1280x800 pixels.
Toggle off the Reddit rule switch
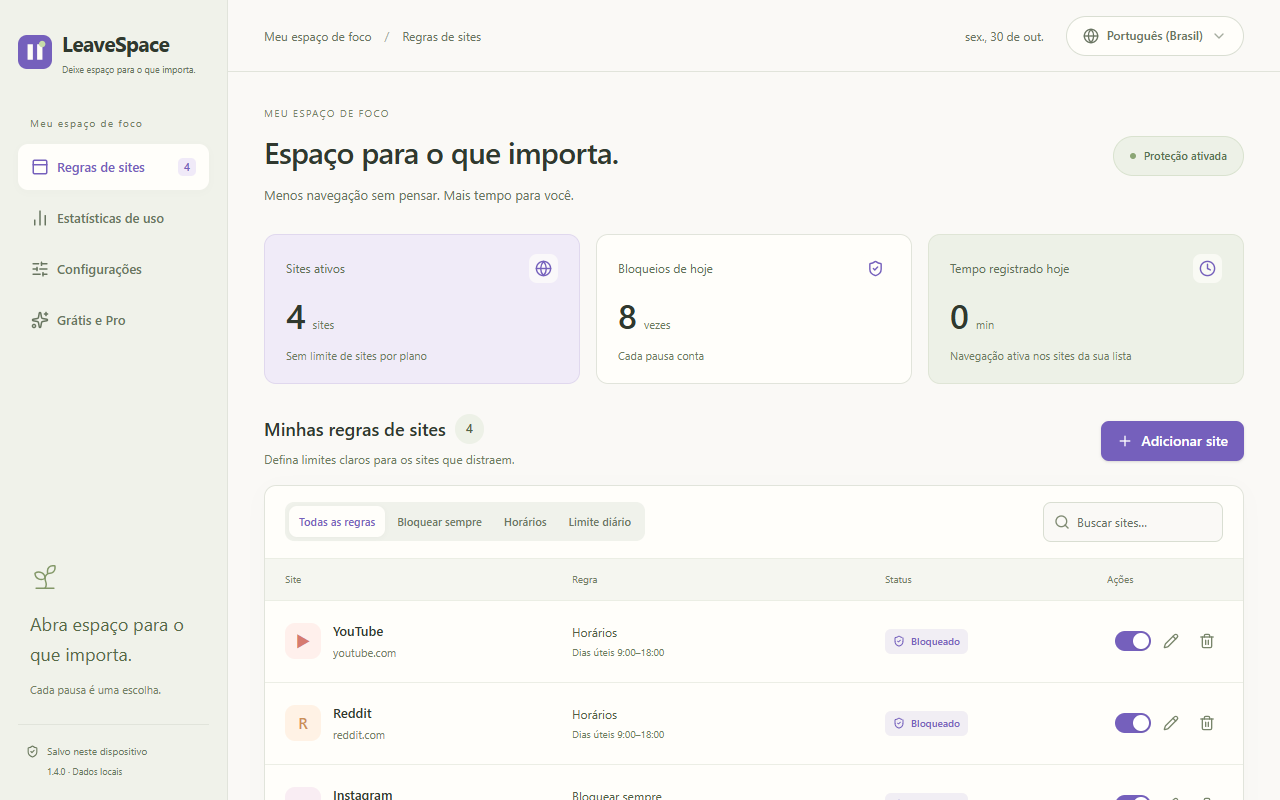[x=1133, y=723]
